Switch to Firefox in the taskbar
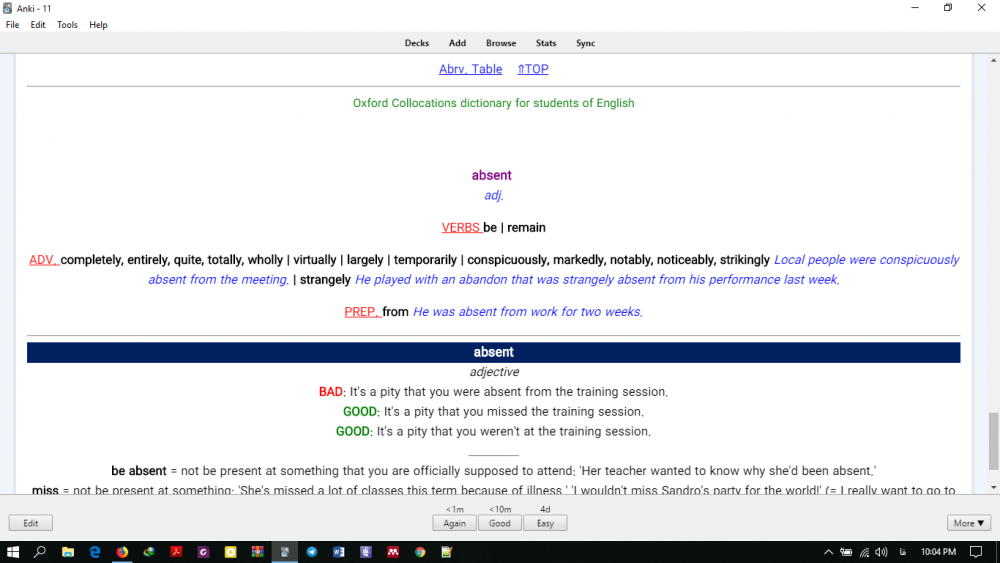Viewport: 1000px width, 563px height. [x=122, y=552]
